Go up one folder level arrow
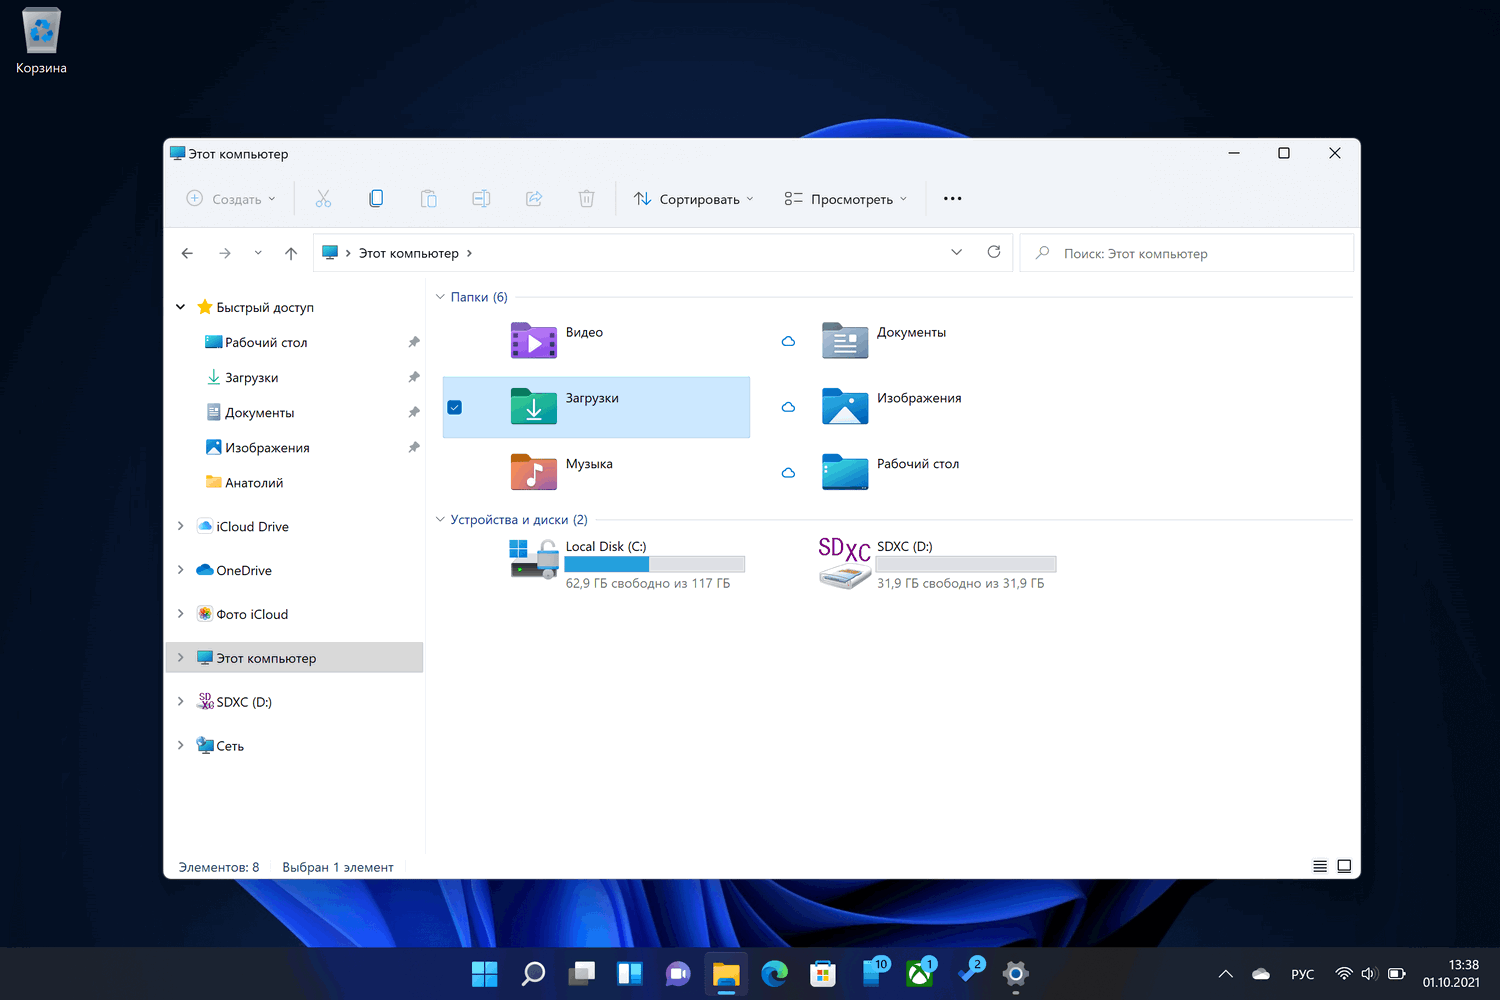This screenshot has height=1000, width=1500. click(291, 253)
